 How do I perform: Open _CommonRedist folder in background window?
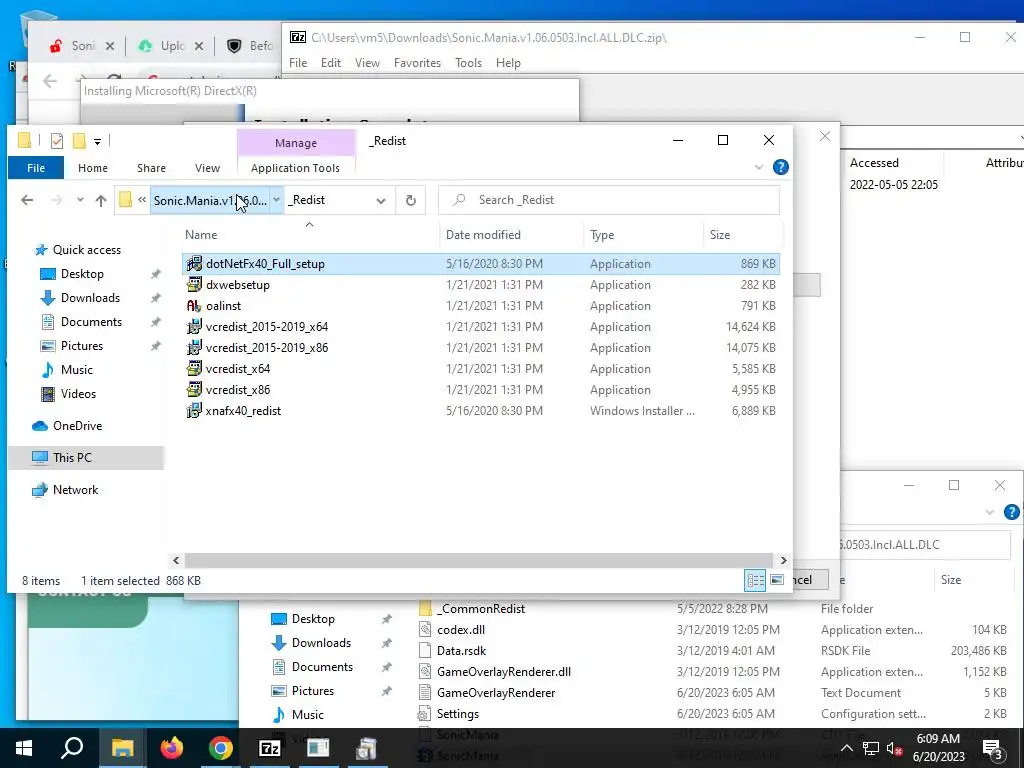tap(483, 609)
